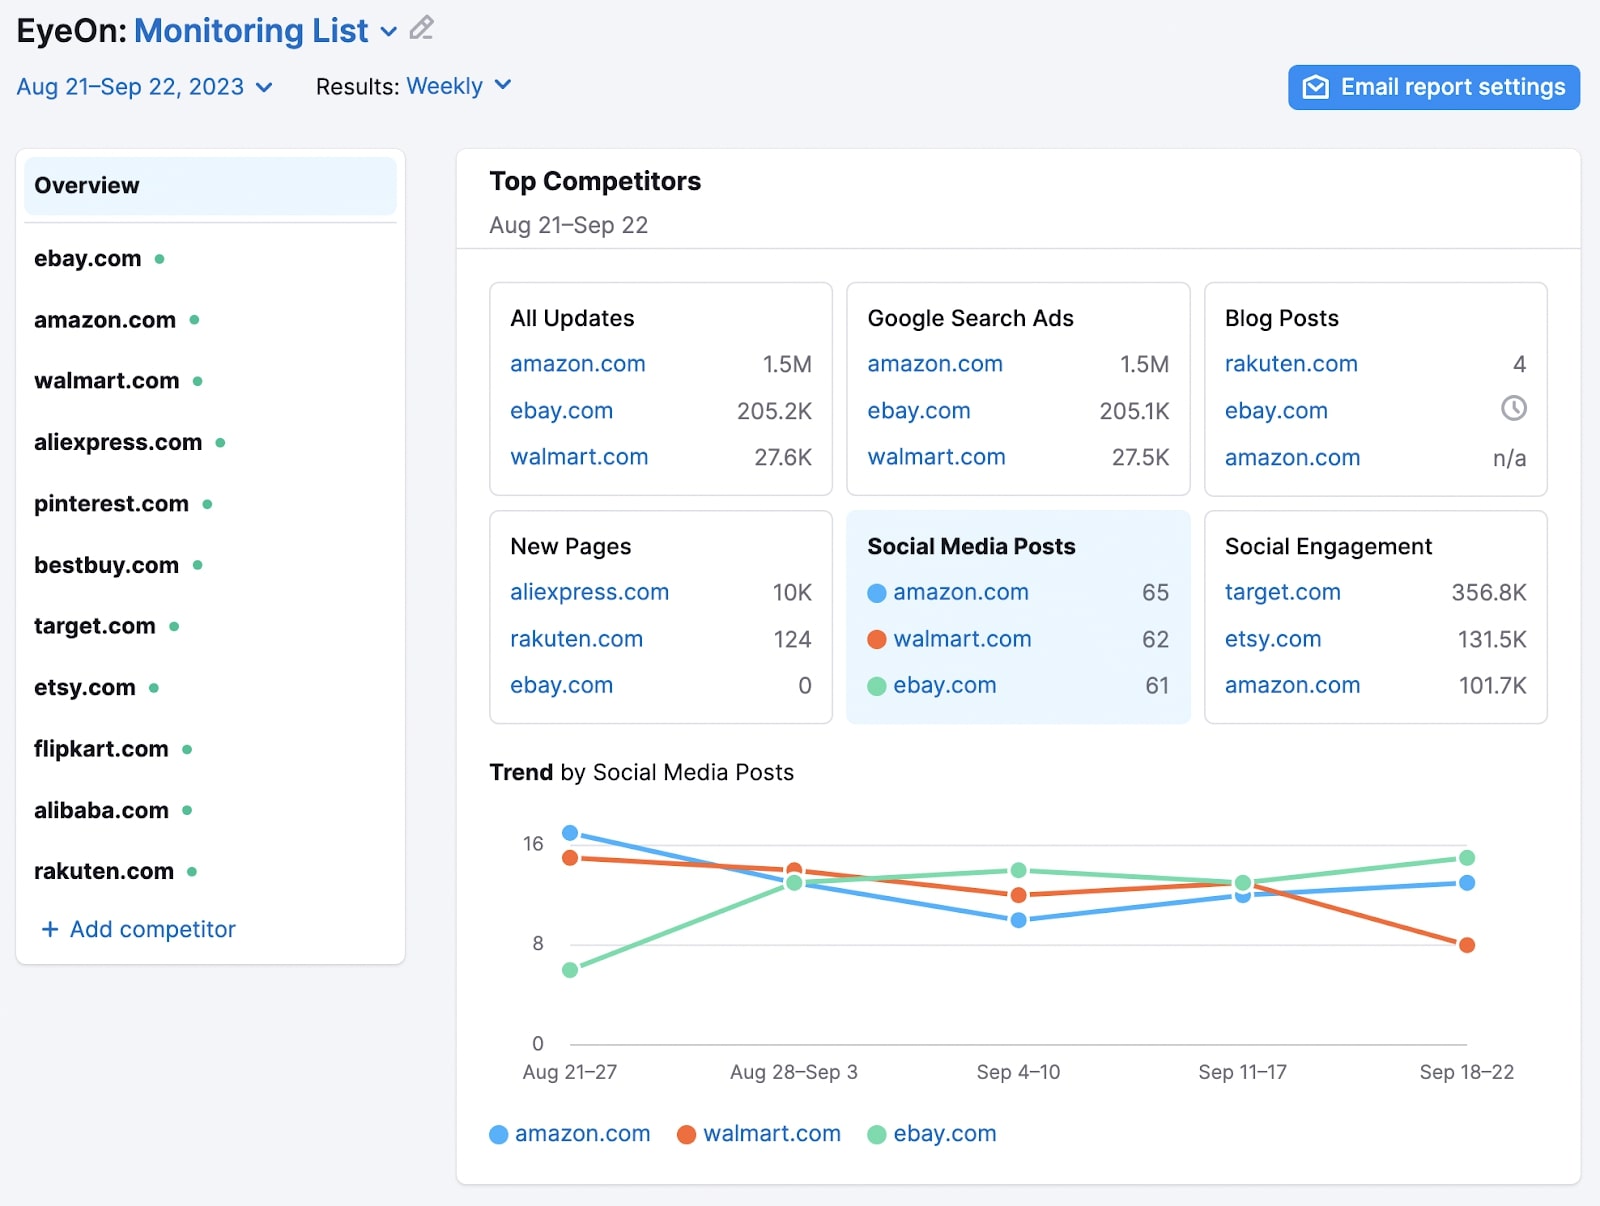The width and height of the screenshot is (1600, 1206).
Task: Click the pencil edit icon beside Monitoring List
Action: pyautogui.click(x=421, y=29)
